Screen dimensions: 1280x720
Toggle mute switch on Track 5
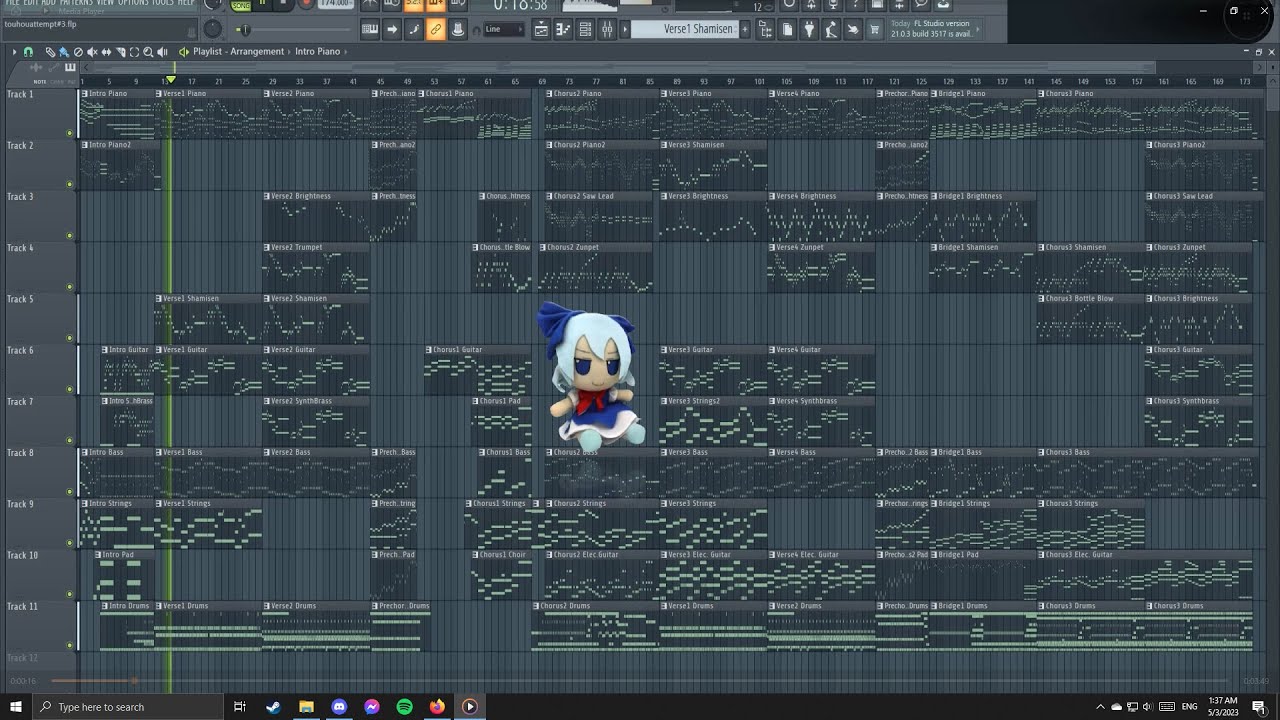(x=70, y=338)
